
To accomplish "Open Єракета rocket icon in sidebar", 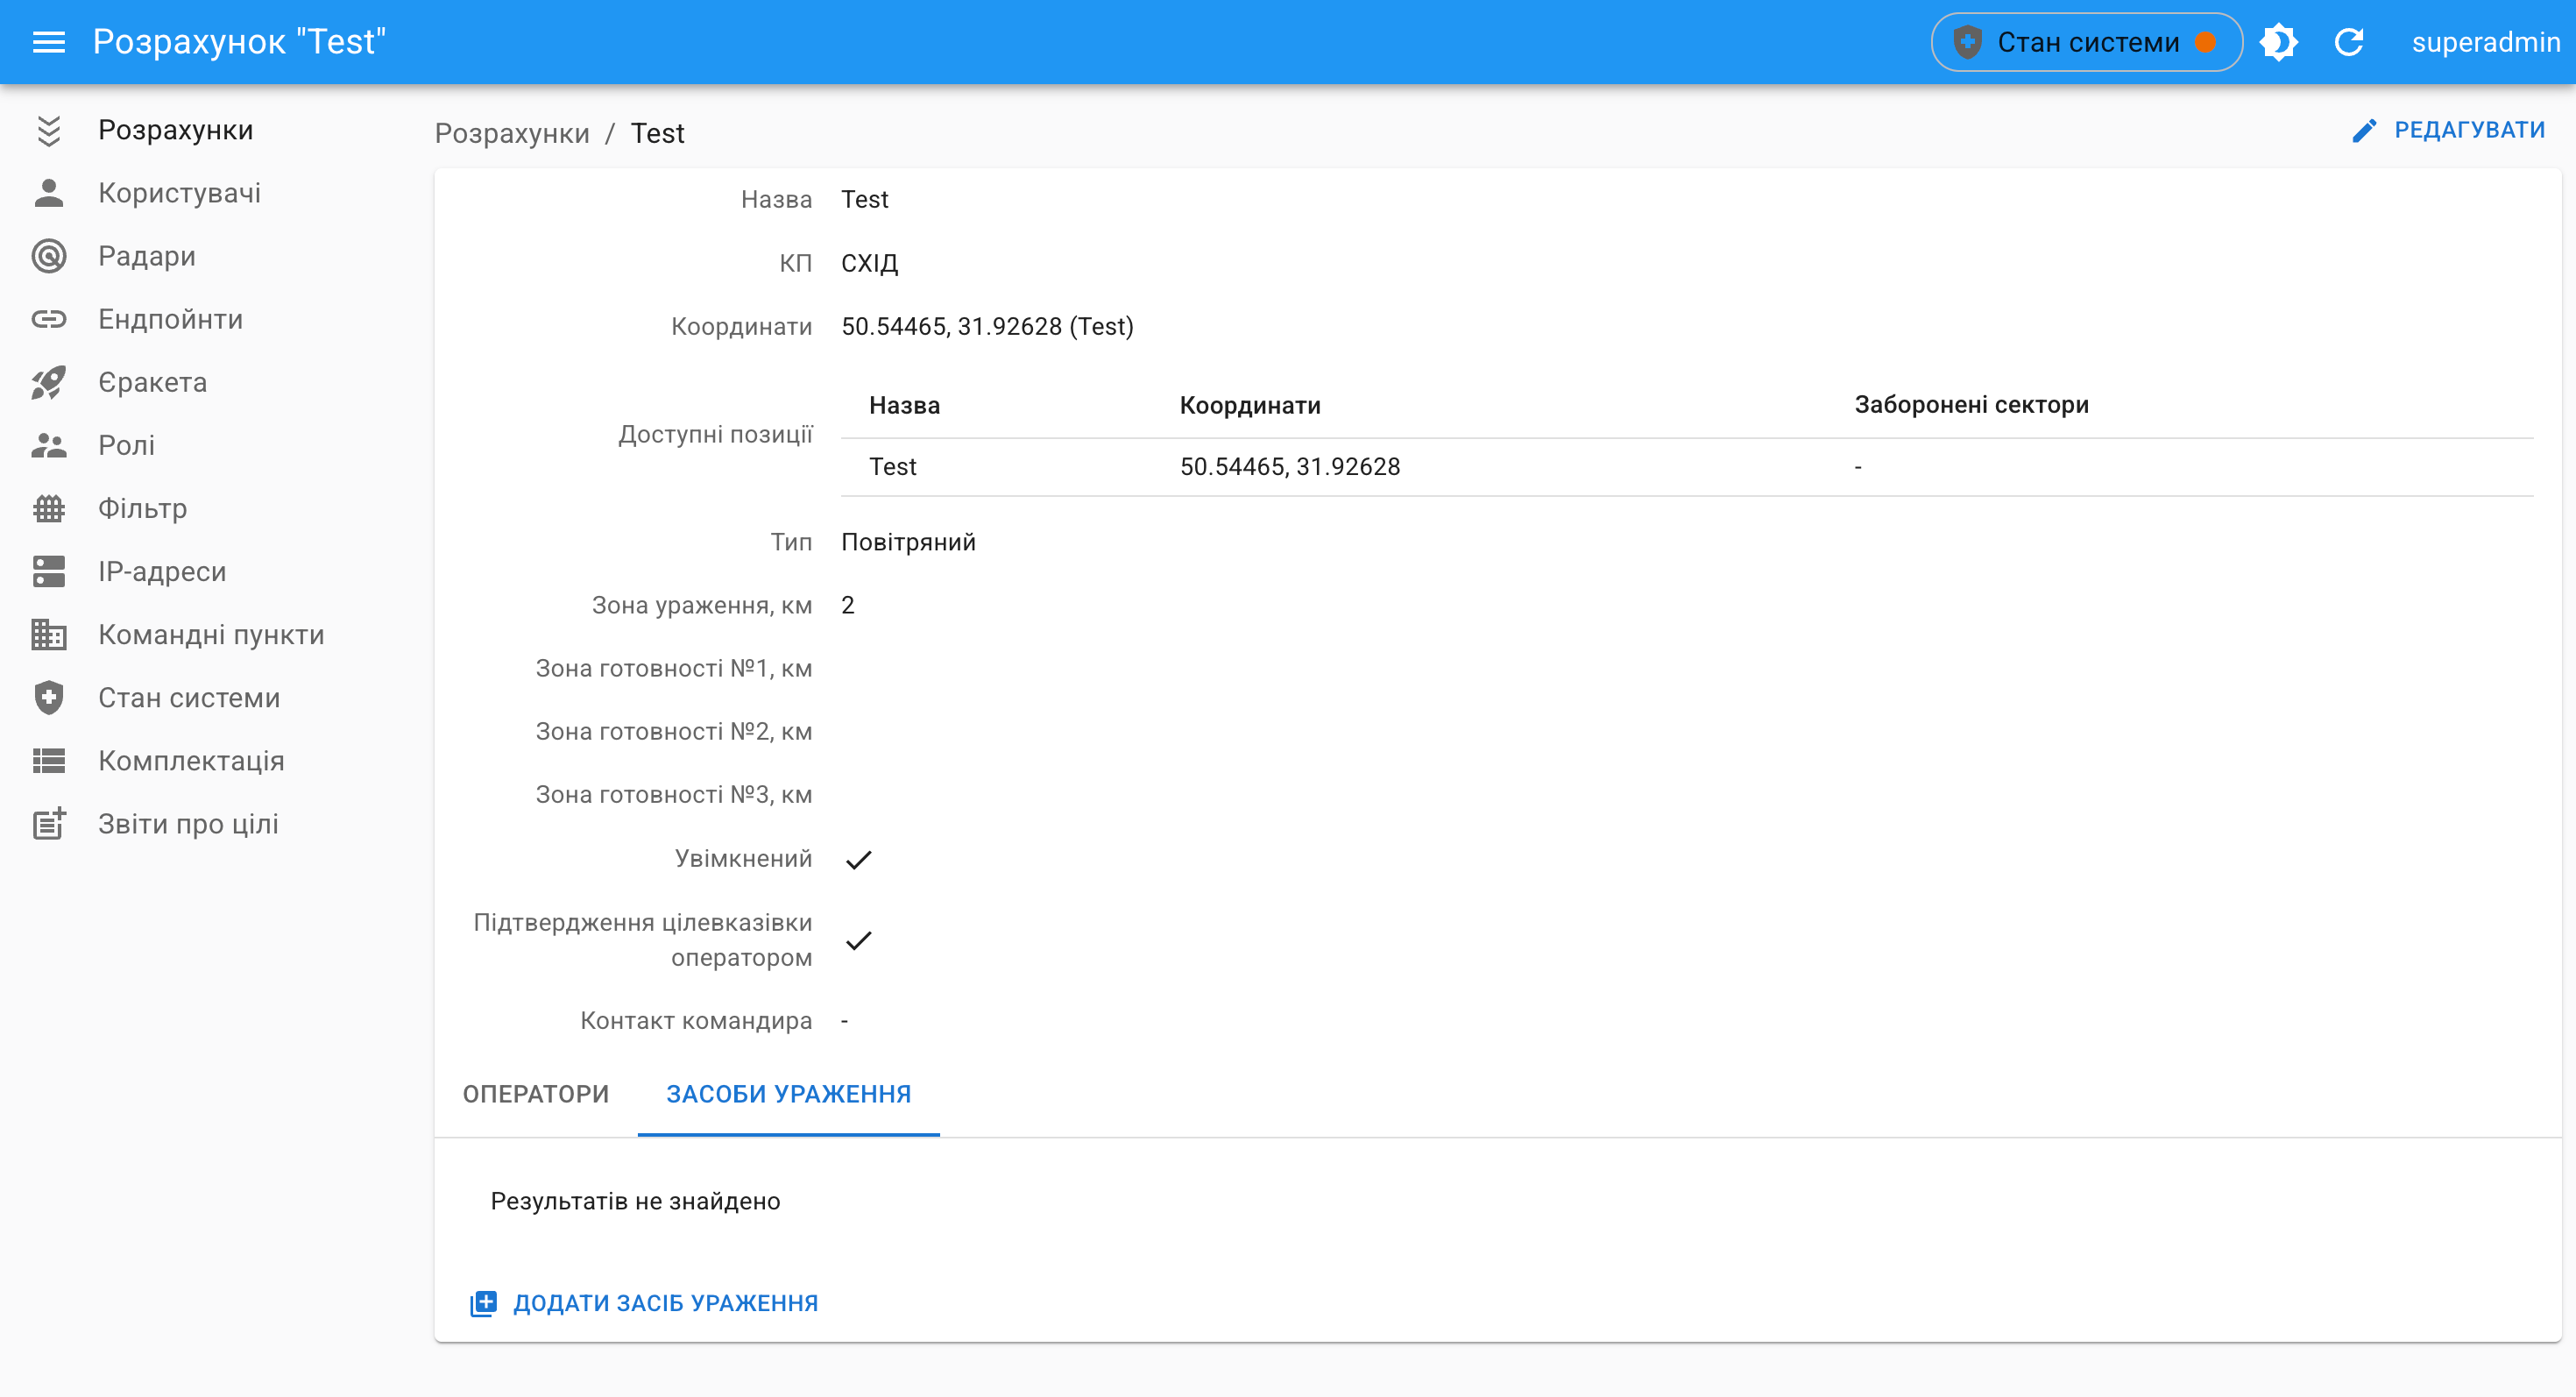I will coord(48,382).
